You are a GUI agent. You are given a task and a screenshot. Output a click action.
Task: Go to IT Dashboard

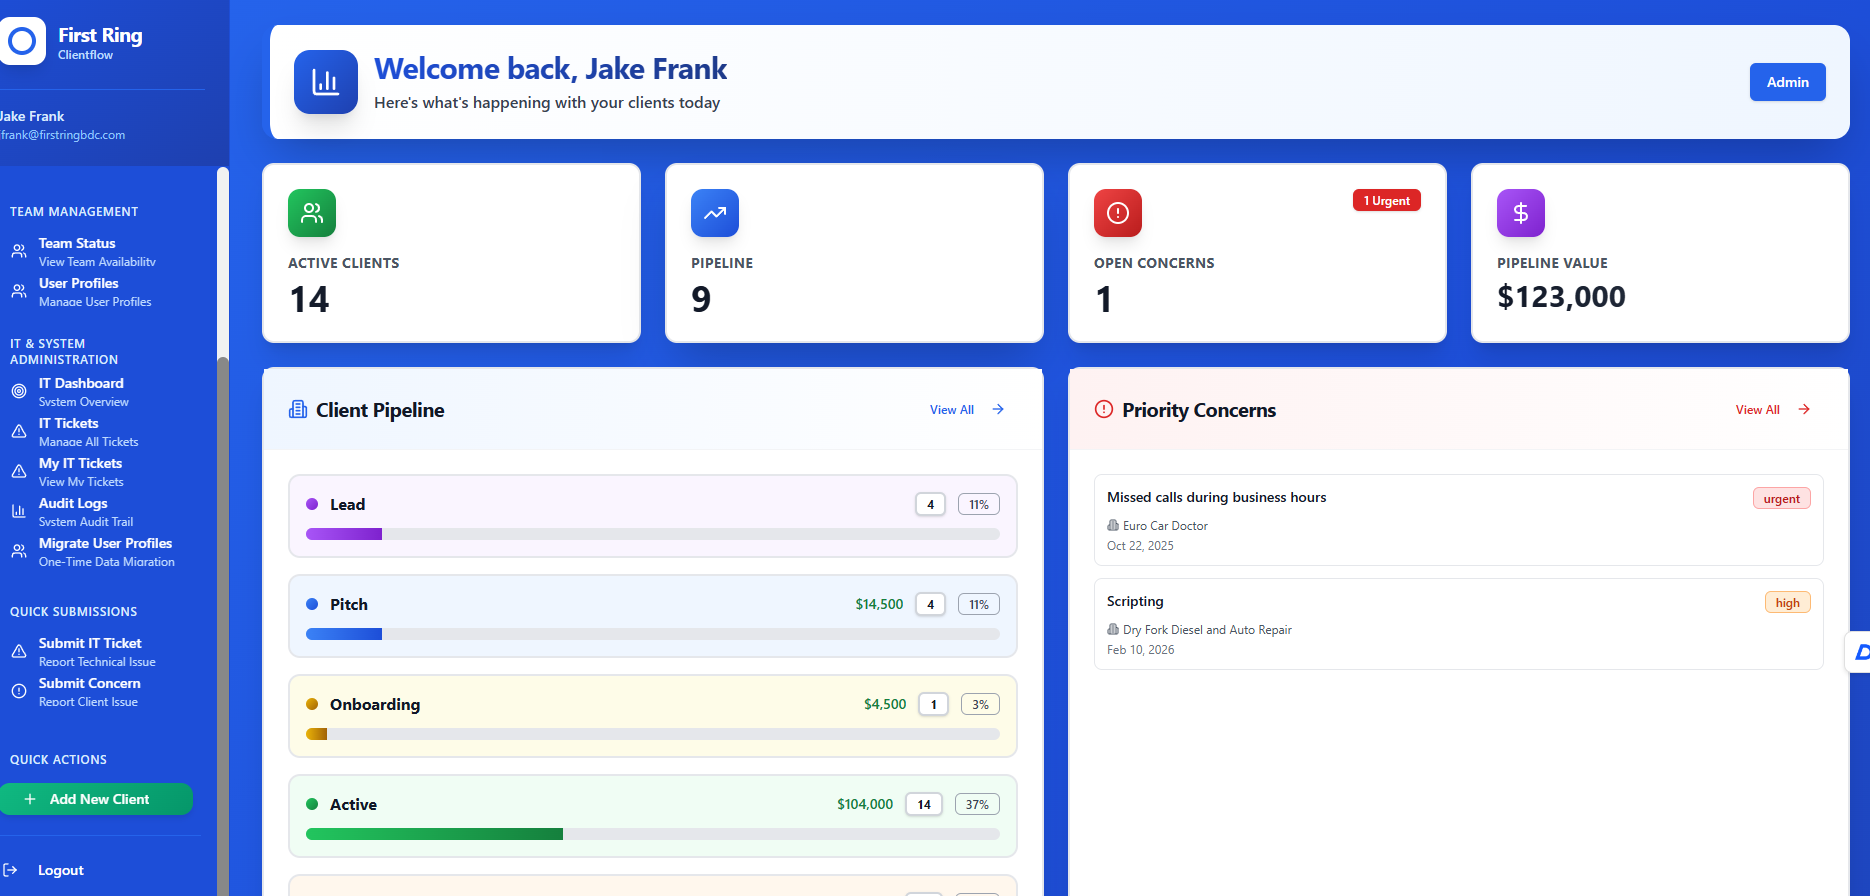point(96,391)
